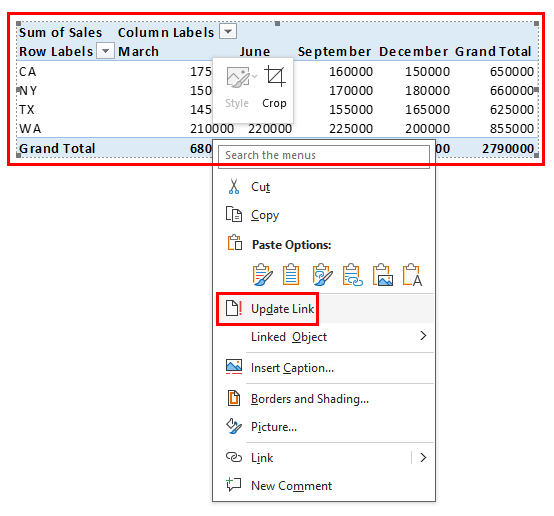The height and width of the screenshot is (516, 554).
Task: Choose Keep Text Only paste option
Action: pos(413,275)
